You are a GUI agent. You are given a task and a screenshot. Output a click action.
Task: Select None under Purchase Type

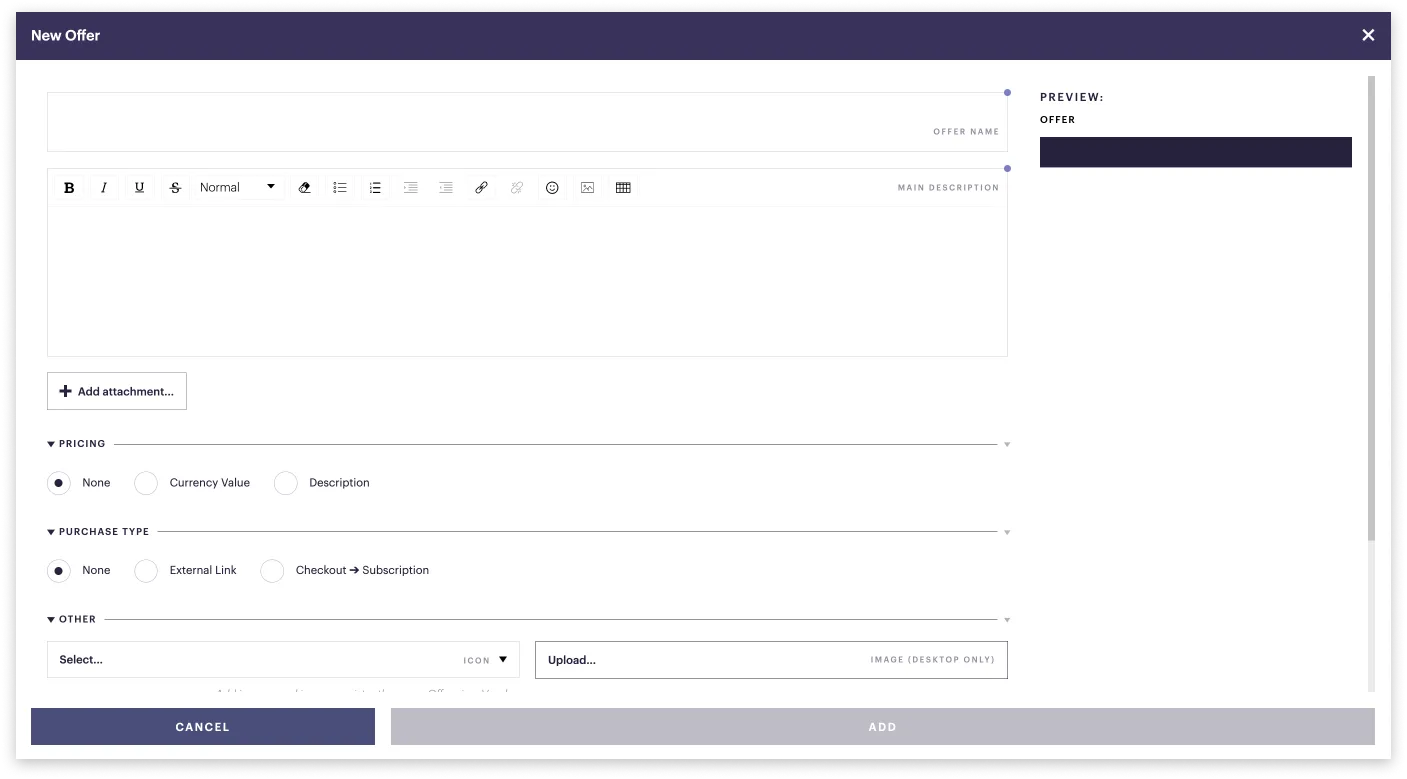pos(59,571)
